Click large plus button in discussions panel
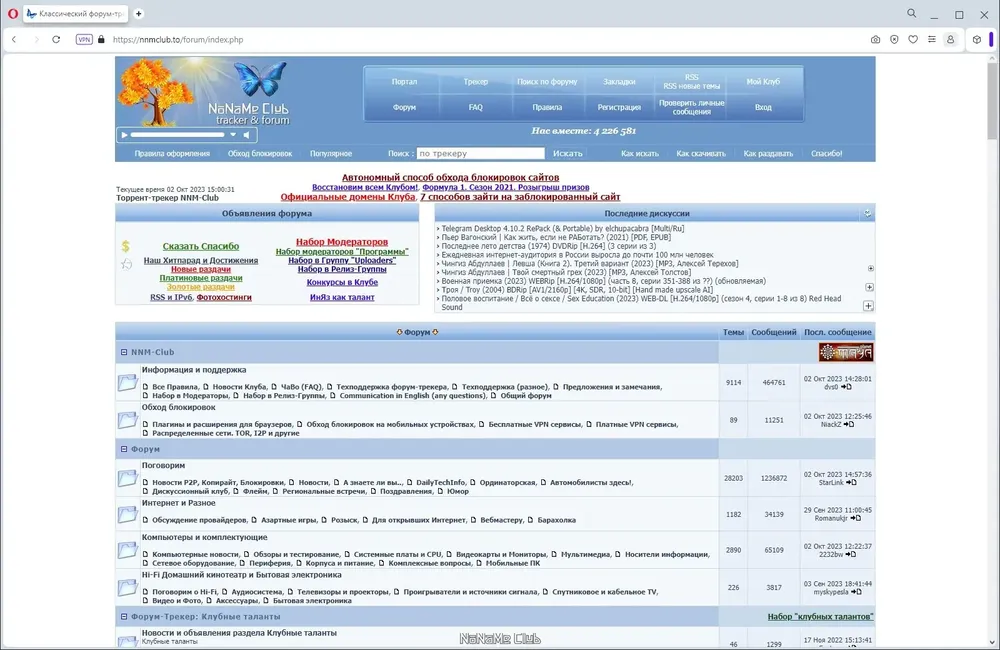 pos(868,306)
